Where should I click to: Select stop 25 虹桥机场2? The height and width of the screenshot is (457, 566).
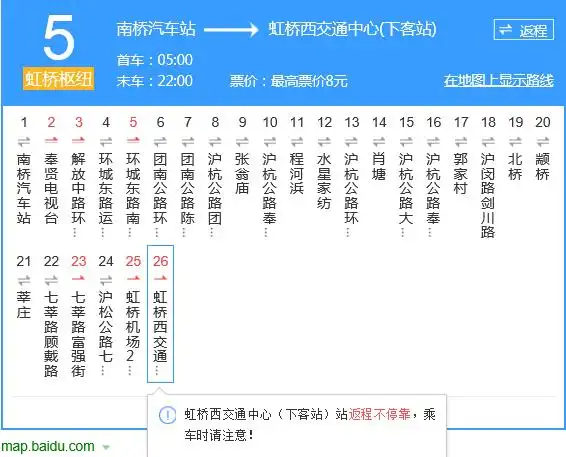(133, 333)
